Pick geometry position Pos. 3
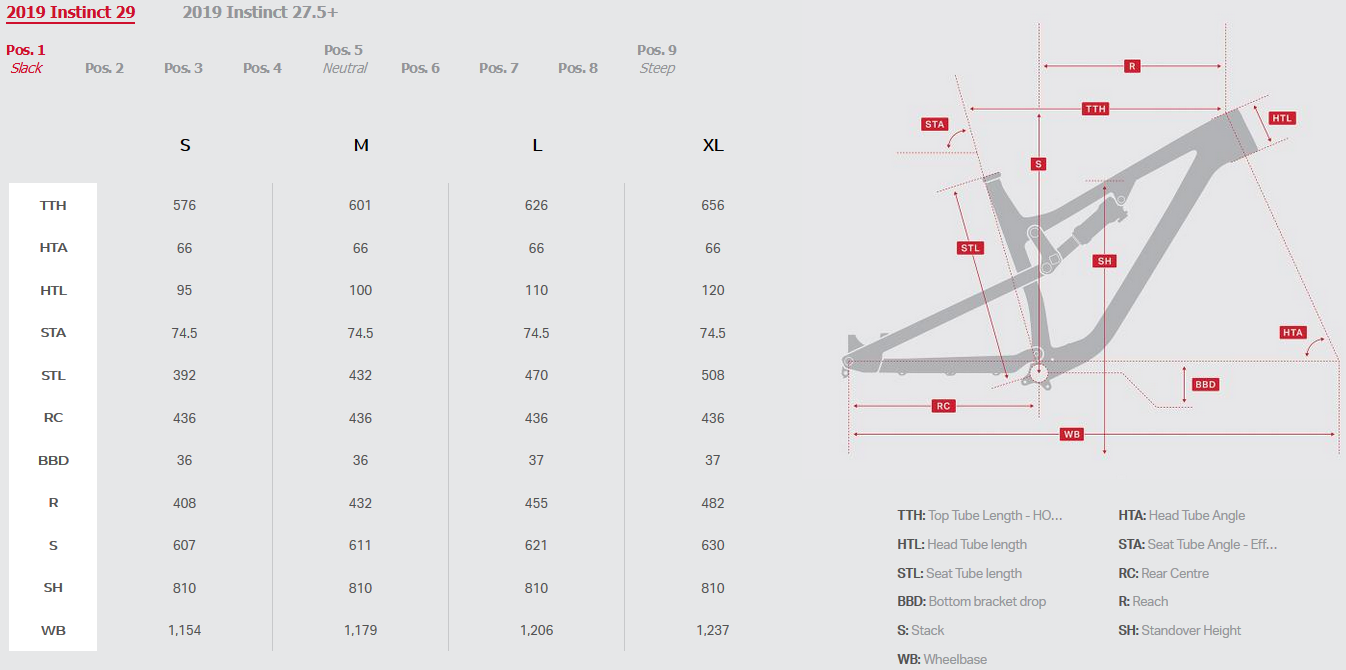This screenshot has width=1346, height=670. pos(183,68)
